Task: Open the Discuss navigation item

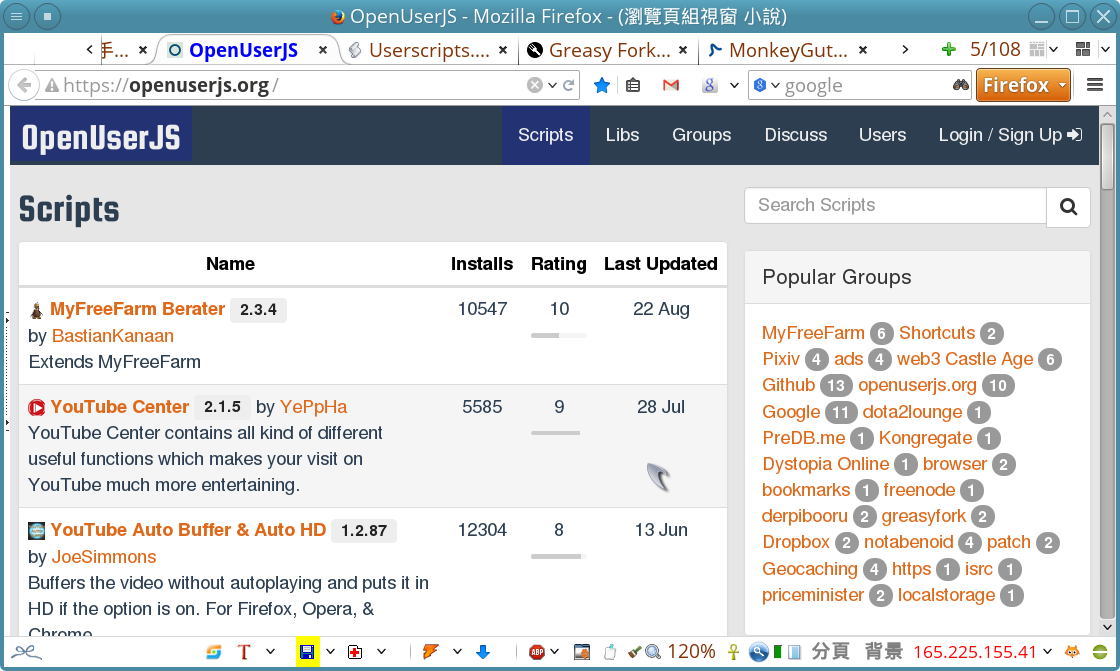Action: [x=796, y=135]
